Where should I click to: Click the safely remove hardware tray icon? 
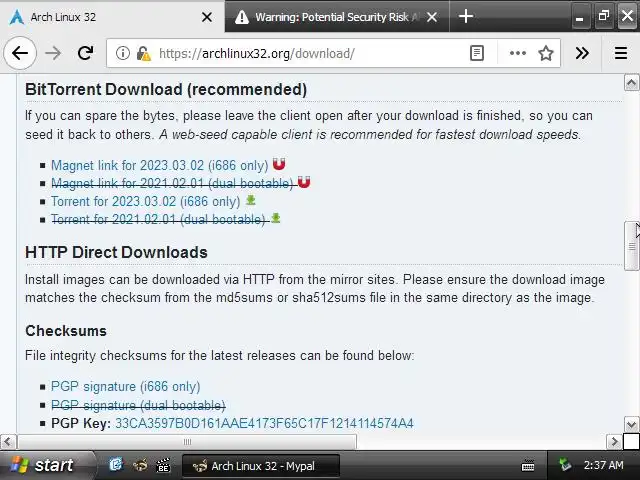click(565, 465)
